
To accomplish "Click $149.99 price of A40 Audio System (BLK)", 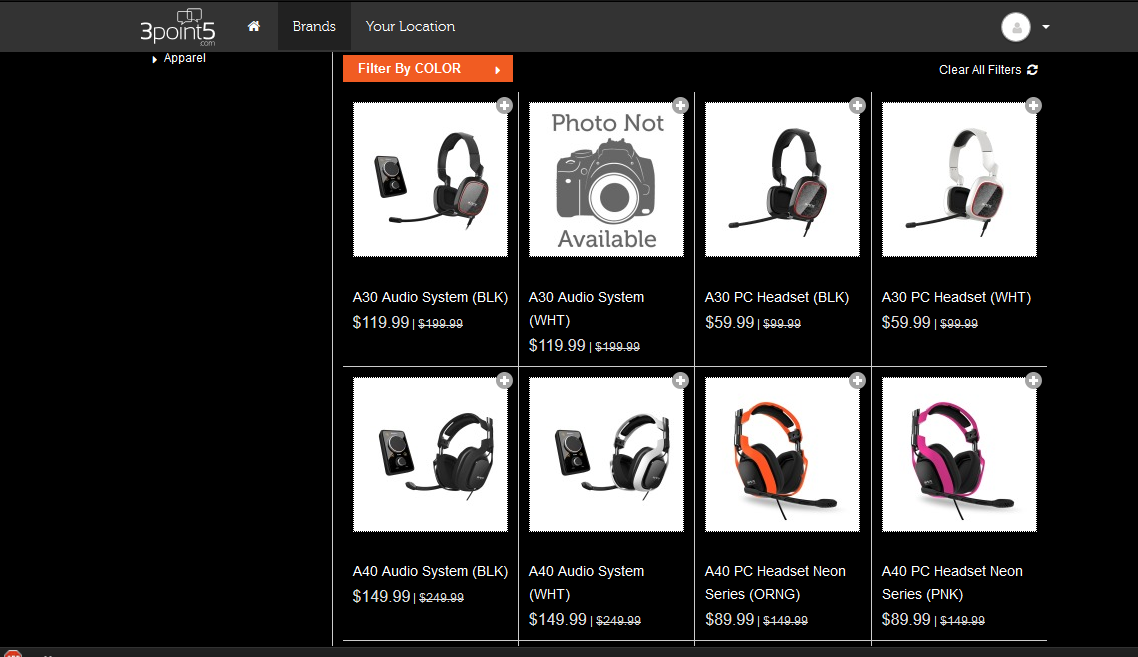I will pyautogui.click(x=382, y=597).
